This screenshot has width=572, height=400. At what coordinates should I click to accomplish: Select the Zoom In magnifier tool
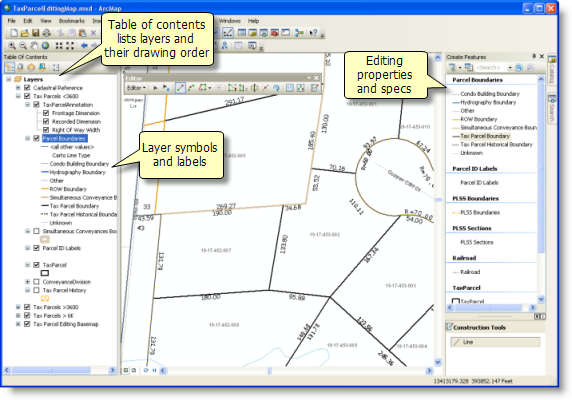pos(12,46)
